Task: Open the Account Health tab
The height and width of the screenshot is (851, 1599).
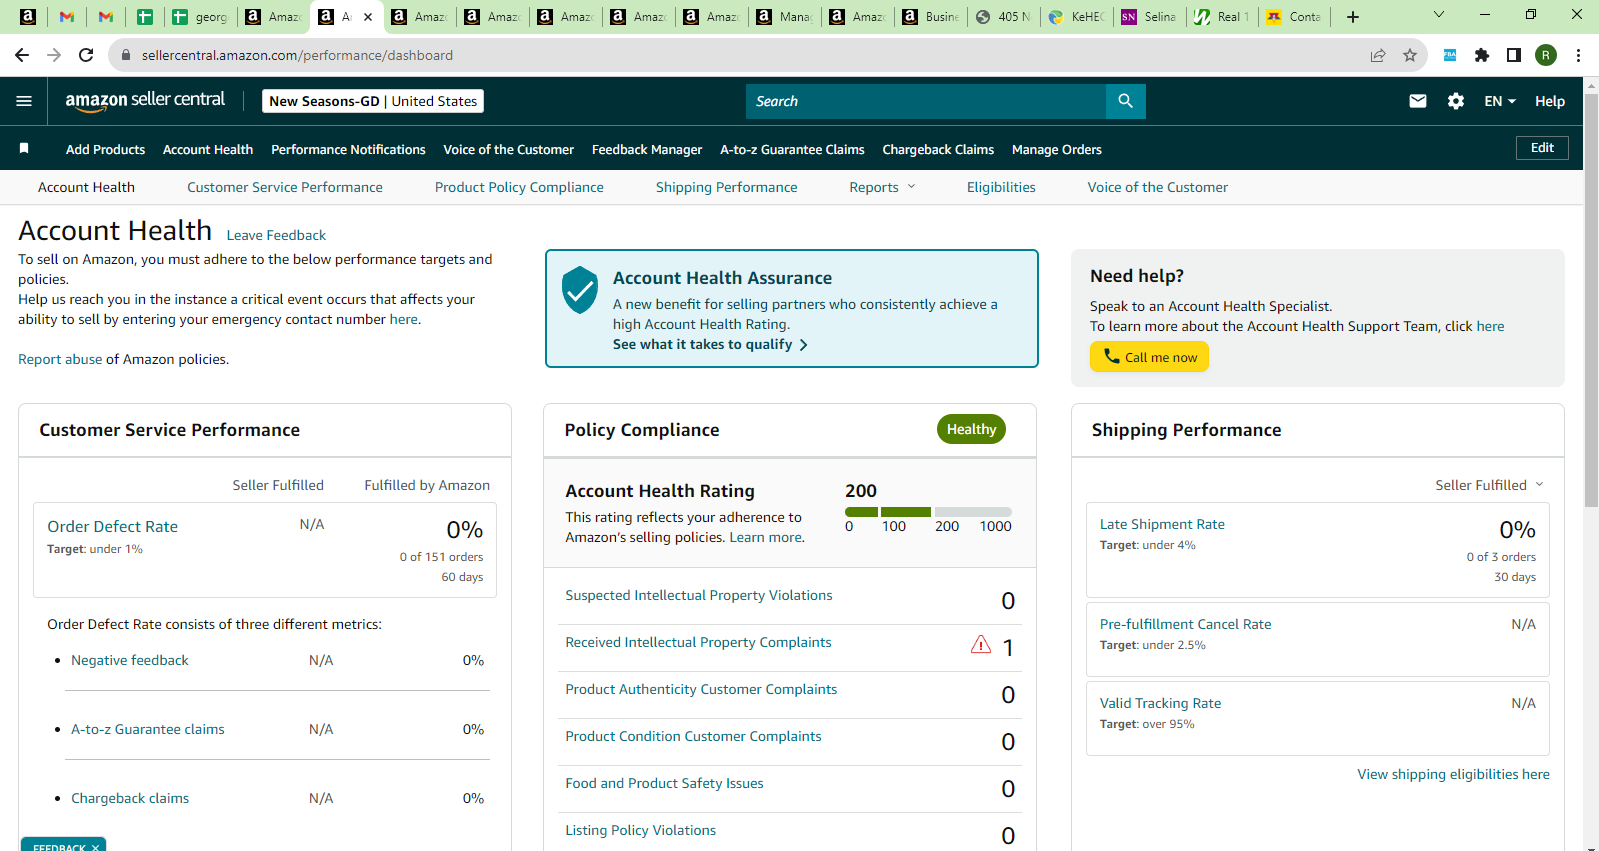Action: (86, 187)
